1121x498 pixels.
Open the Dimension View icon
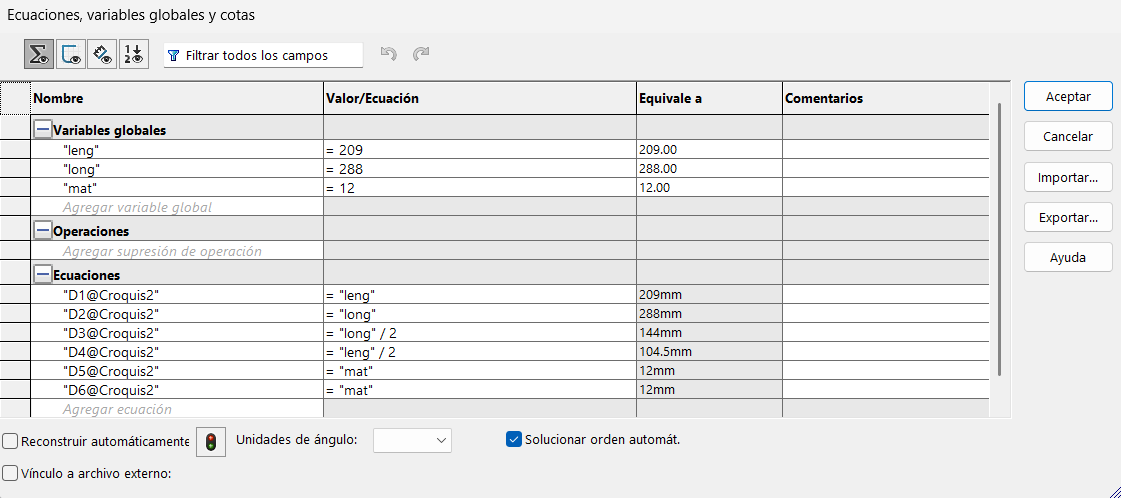[x=102, y=55]
